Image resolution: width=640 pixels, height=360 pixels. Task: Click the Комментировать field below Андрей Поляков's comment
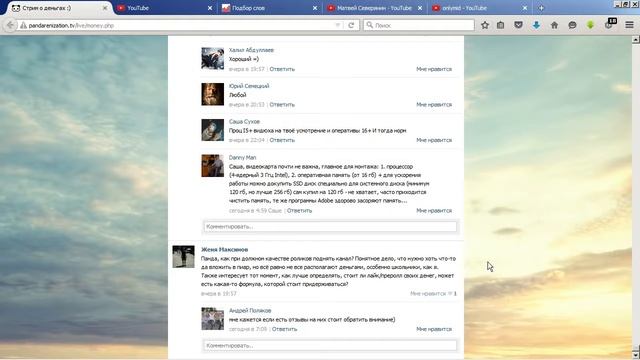330,345
